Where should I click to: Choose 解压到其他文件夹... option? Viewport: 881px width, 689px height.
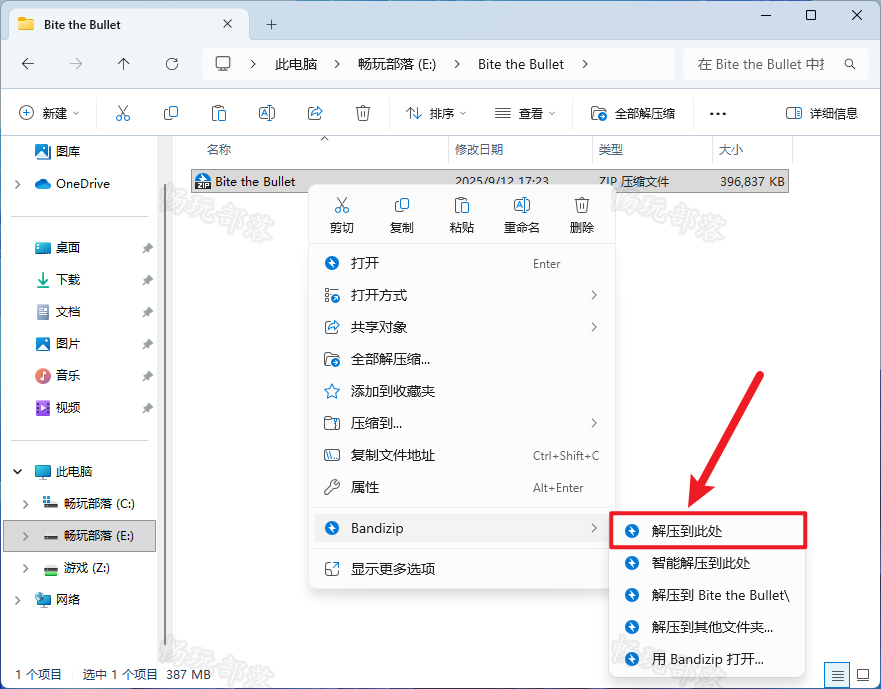[708, 627]
